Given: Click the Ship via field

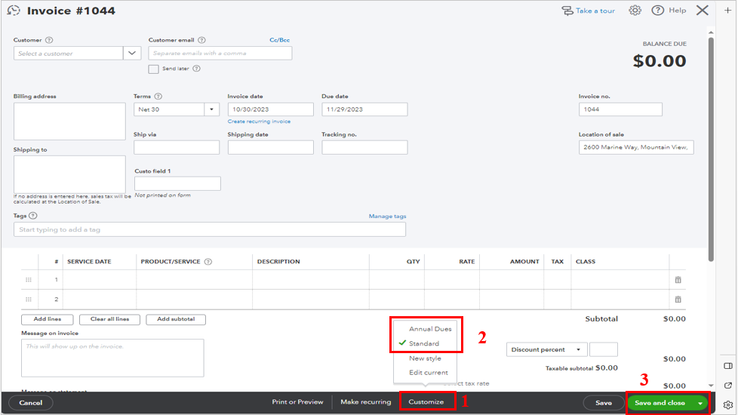Looking at the screenshot, I should [x=176, y=147].
